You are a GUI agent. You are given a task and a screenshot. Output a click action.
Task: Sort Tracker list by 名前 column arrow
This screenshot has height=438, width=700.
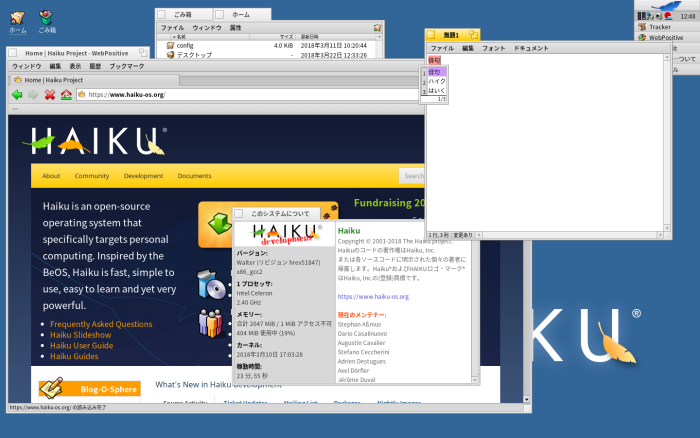pos(174,37)
